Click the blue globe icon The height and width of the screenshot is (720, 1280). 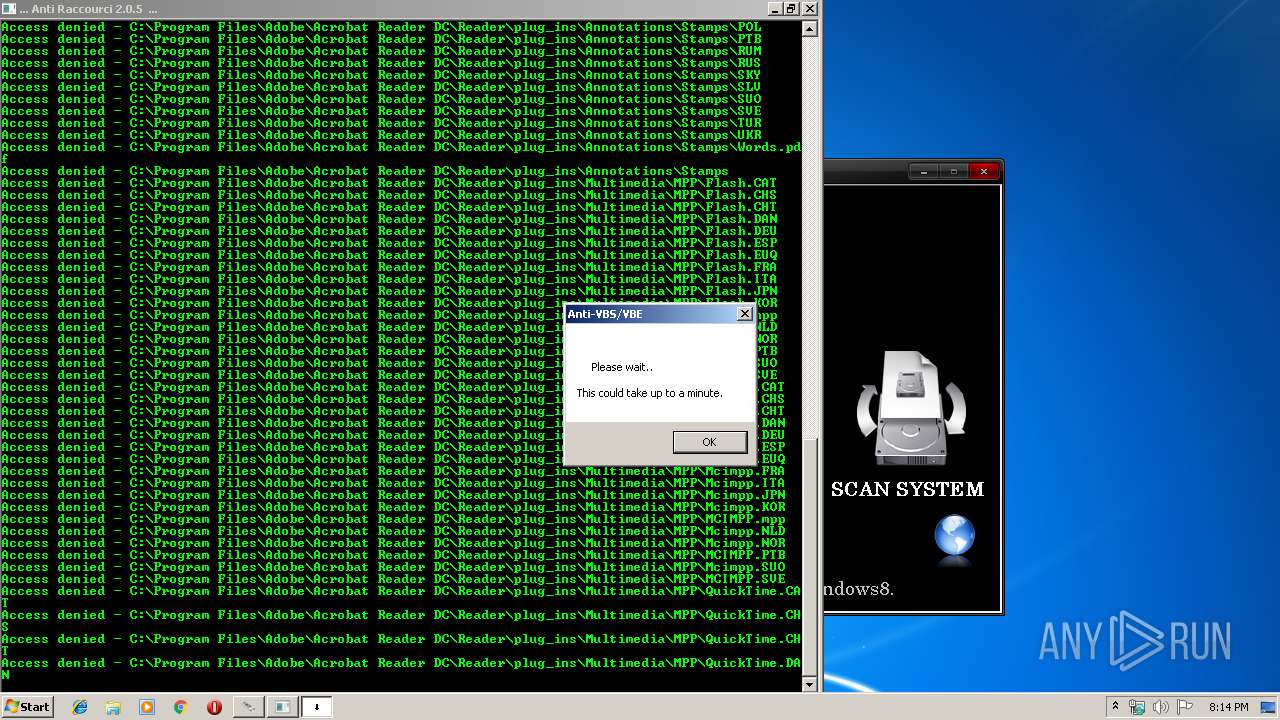pos(954,537)
